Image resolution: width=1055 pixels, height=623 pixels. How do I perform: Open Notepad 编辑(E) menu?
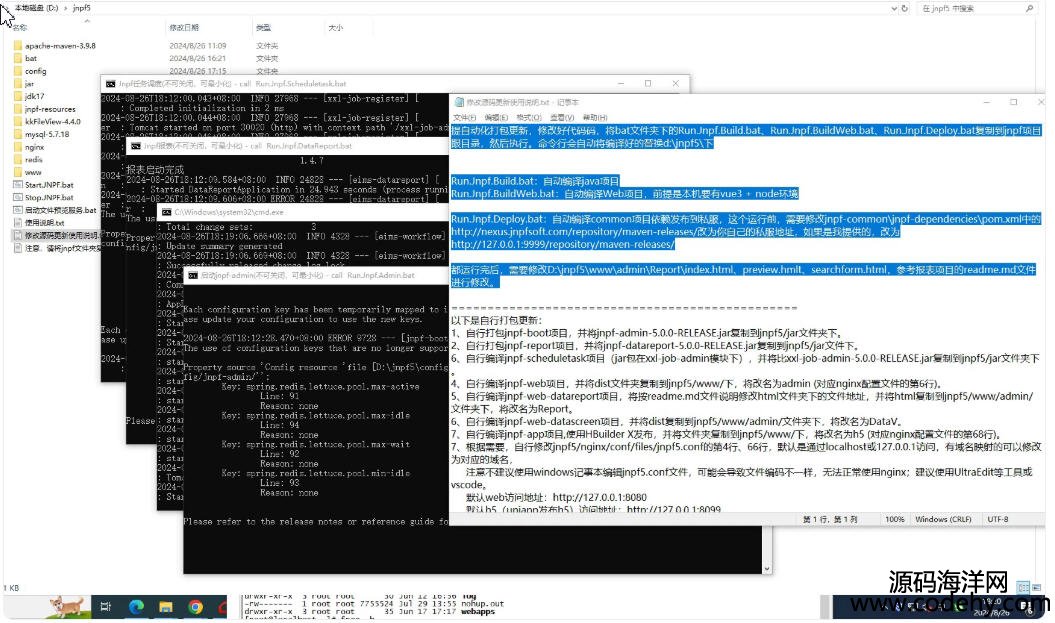tap(497, 118)
